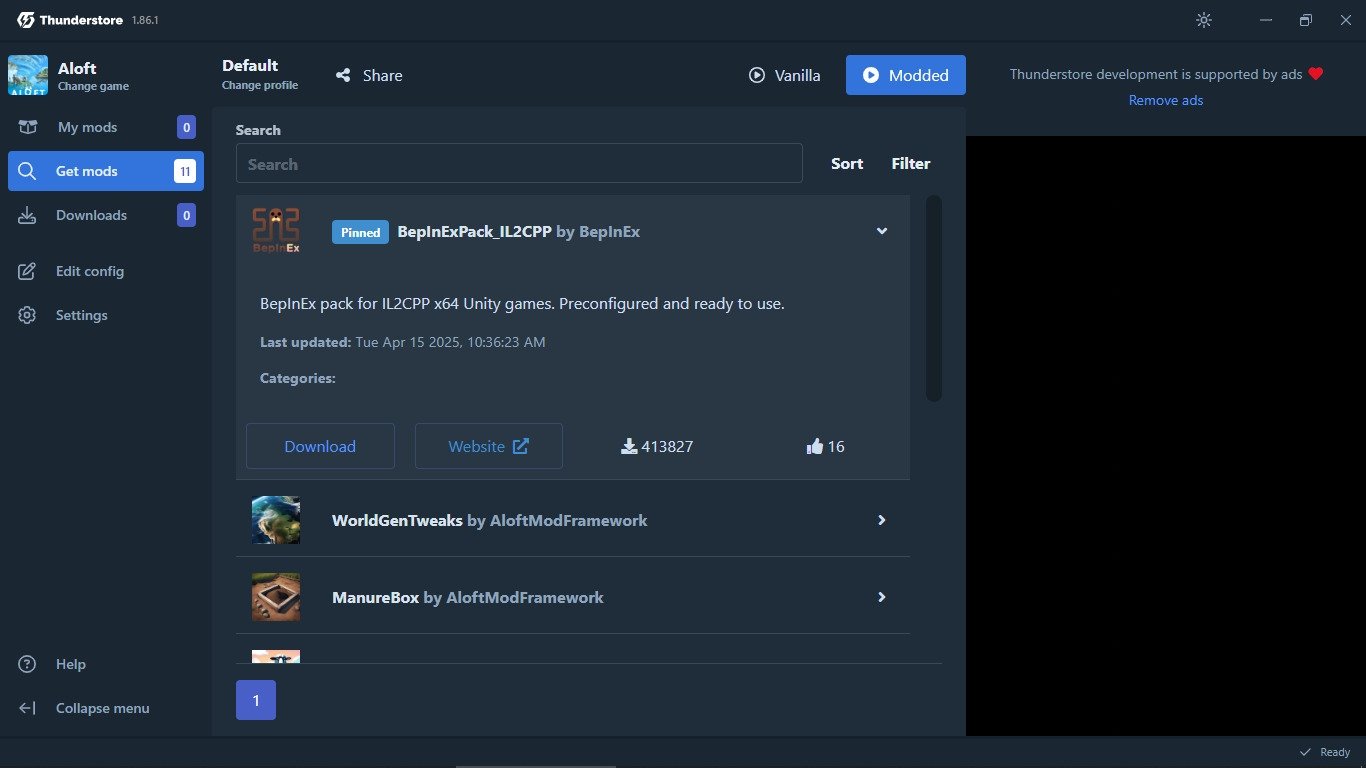Click WorldGenTweaks by AloftModFramework title
This screenshot has width=1366, height=768.
(489, 520)
